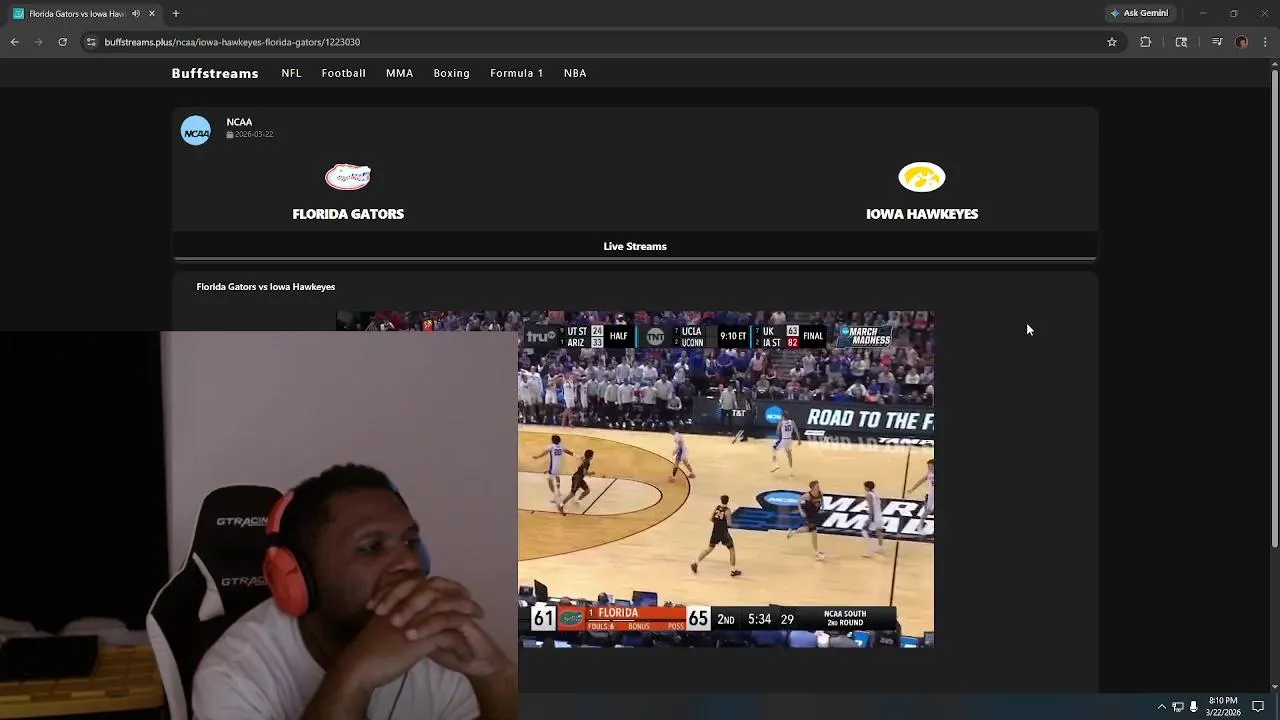Open the NFL menu item

(291, 73)
